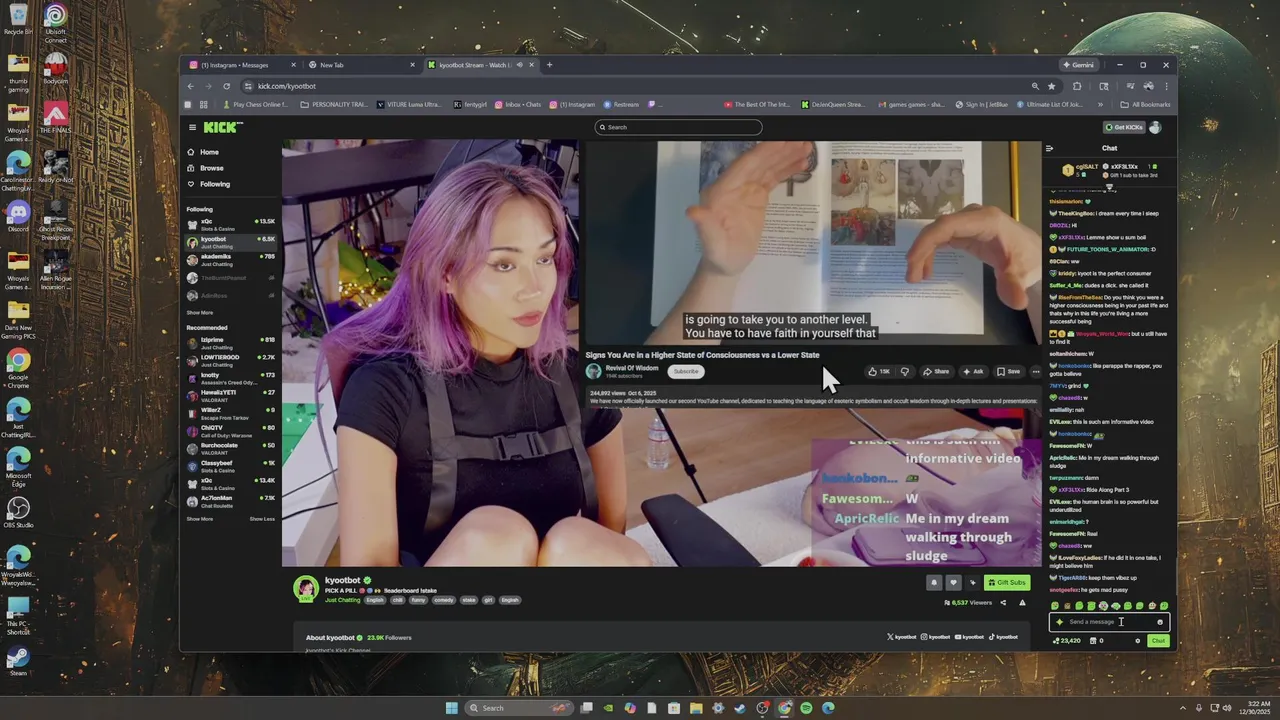Open kyootbot's TikTok social link
Viewport: 1280px width, 720px height.
(x=1004, y=637)
